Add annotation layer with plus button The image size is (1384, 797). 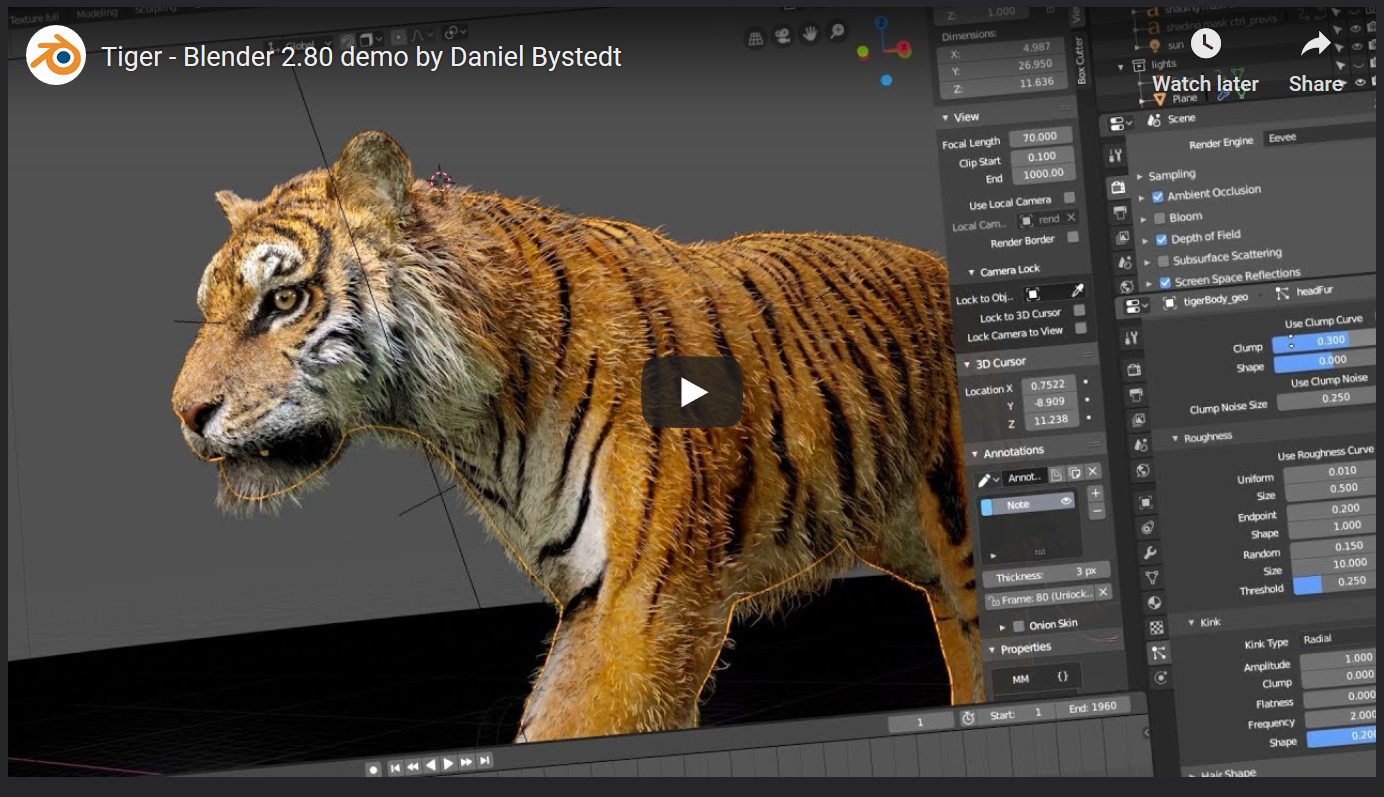[x=1095, y=493]
